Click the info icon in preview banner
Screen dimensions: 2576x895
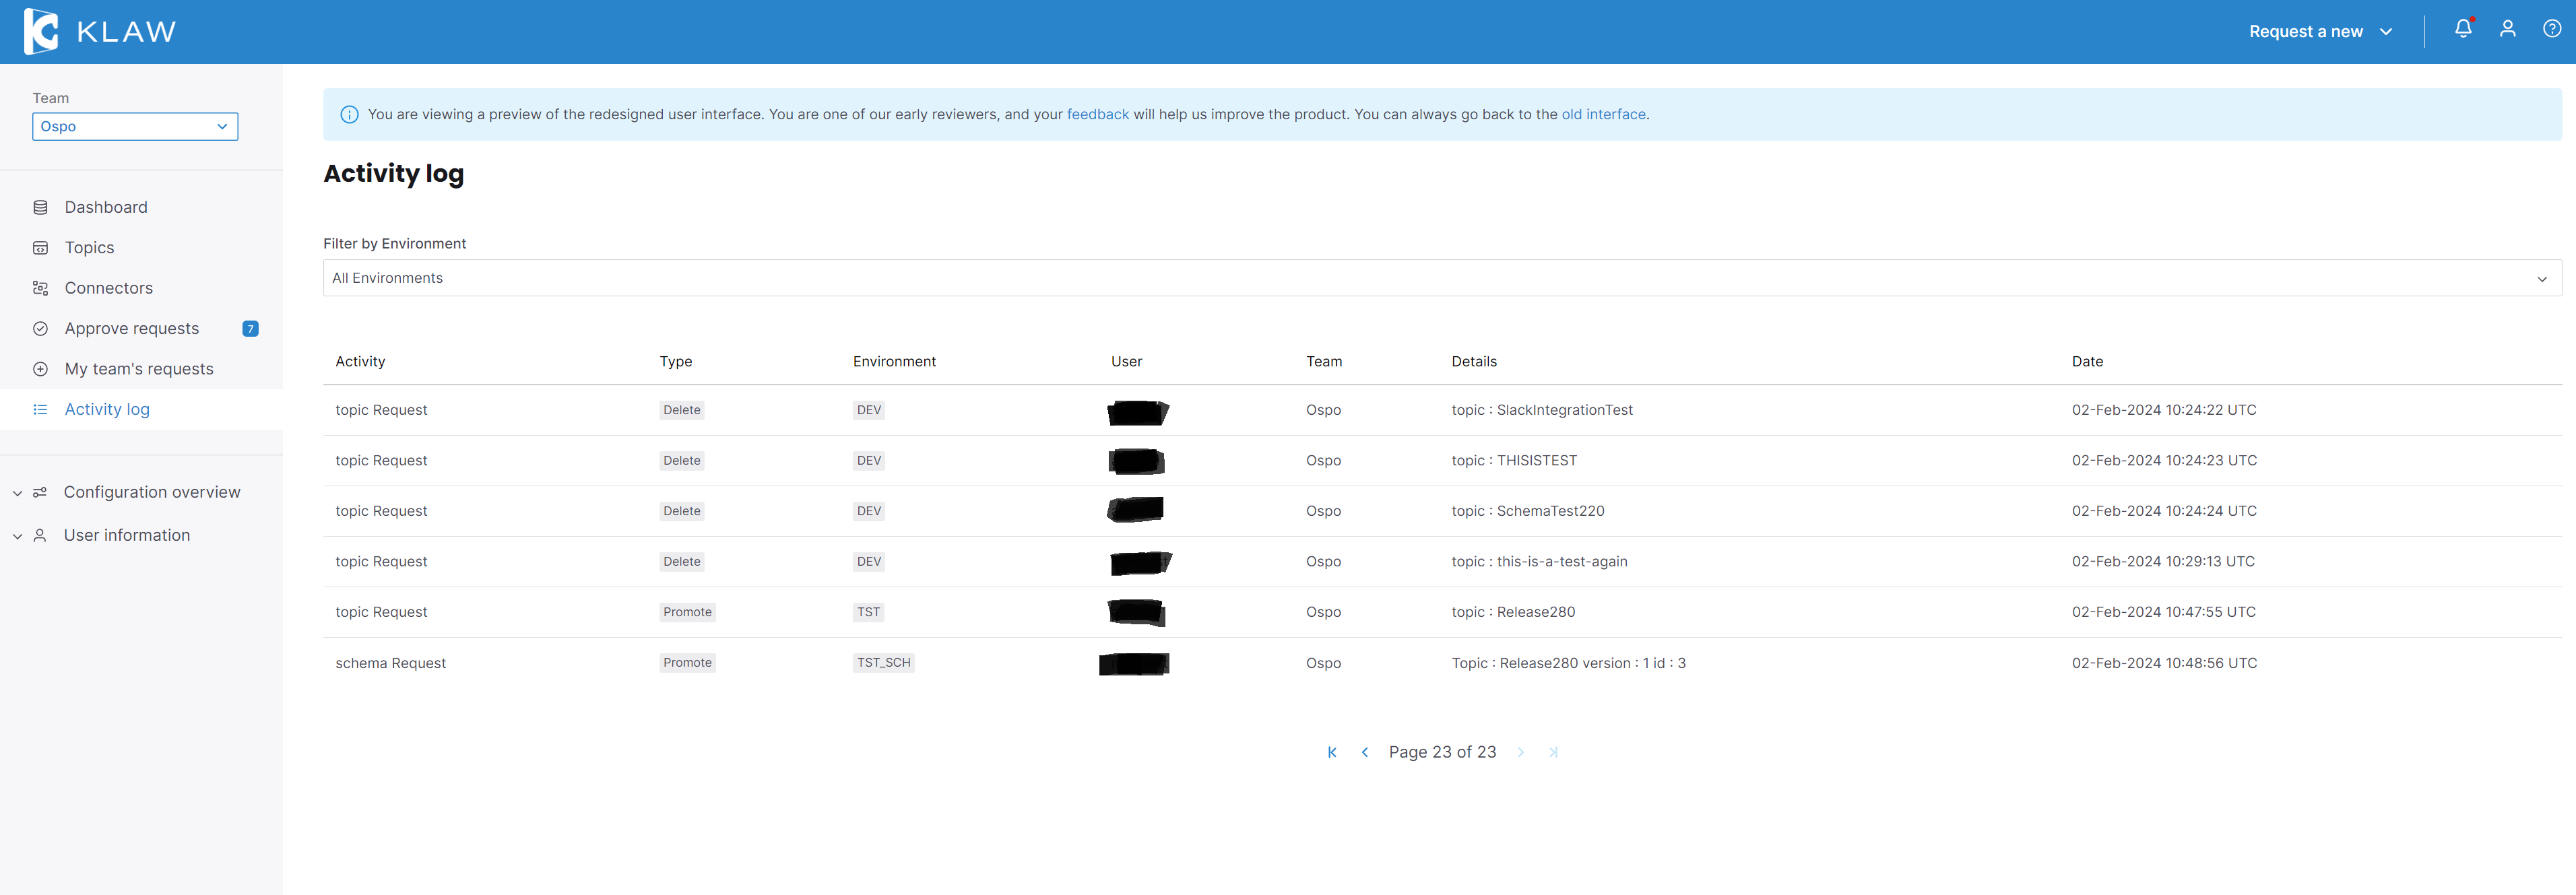coord(349,115)
